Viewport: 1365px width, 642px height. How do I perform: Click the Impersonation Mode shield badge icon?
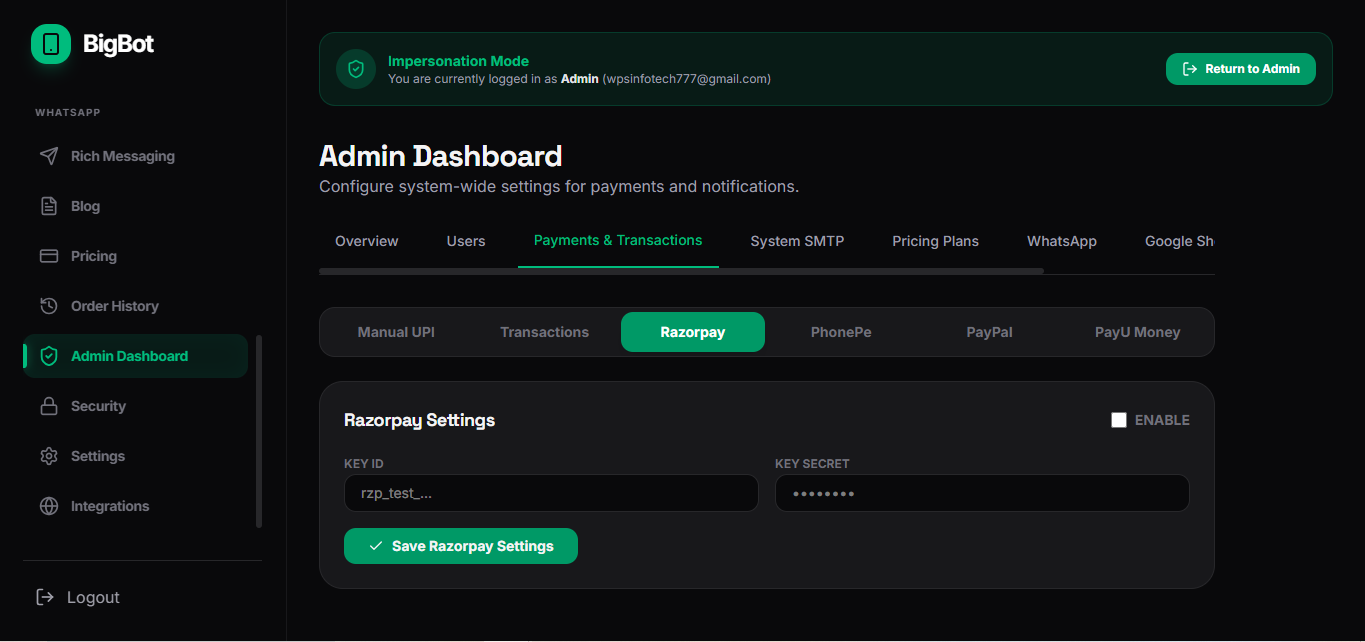click(356, 69)
